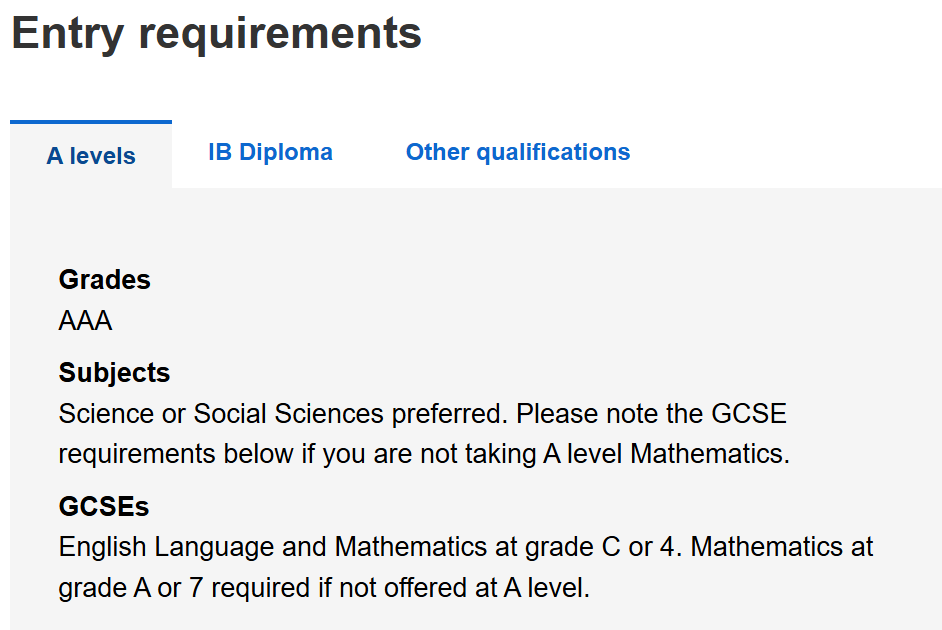Click the 'Please note the GCSE' text

coord(651,414)
